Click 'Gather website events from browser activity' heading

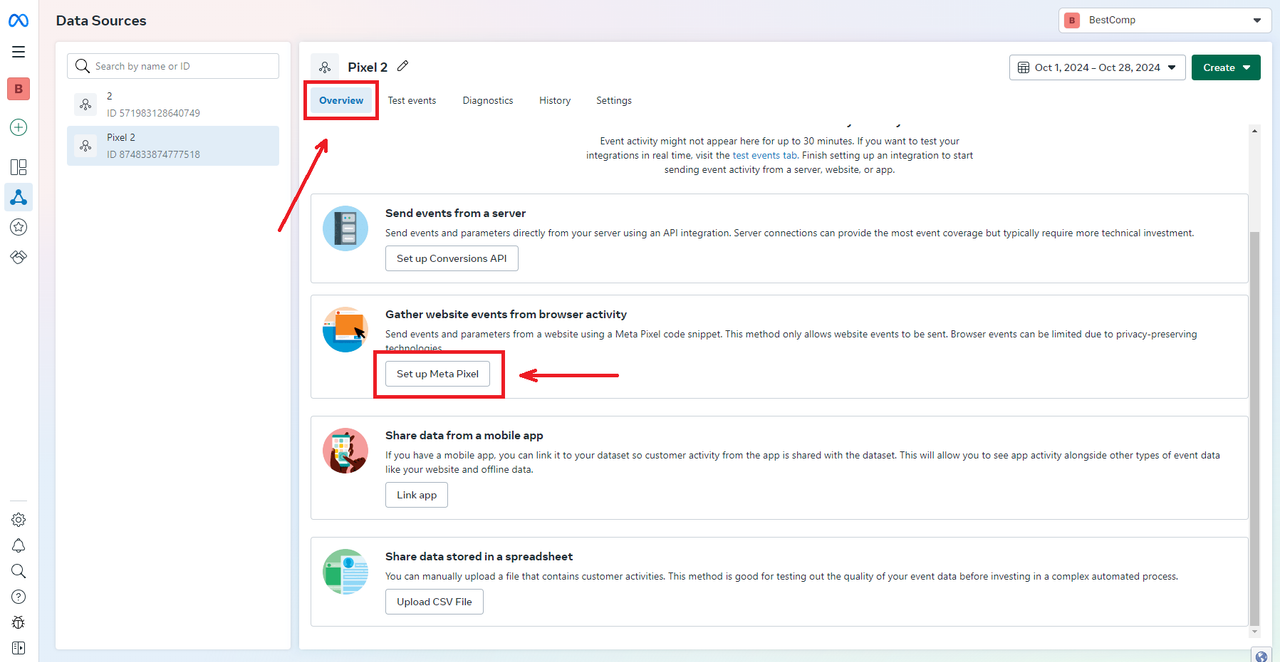[x=506, y=314]
